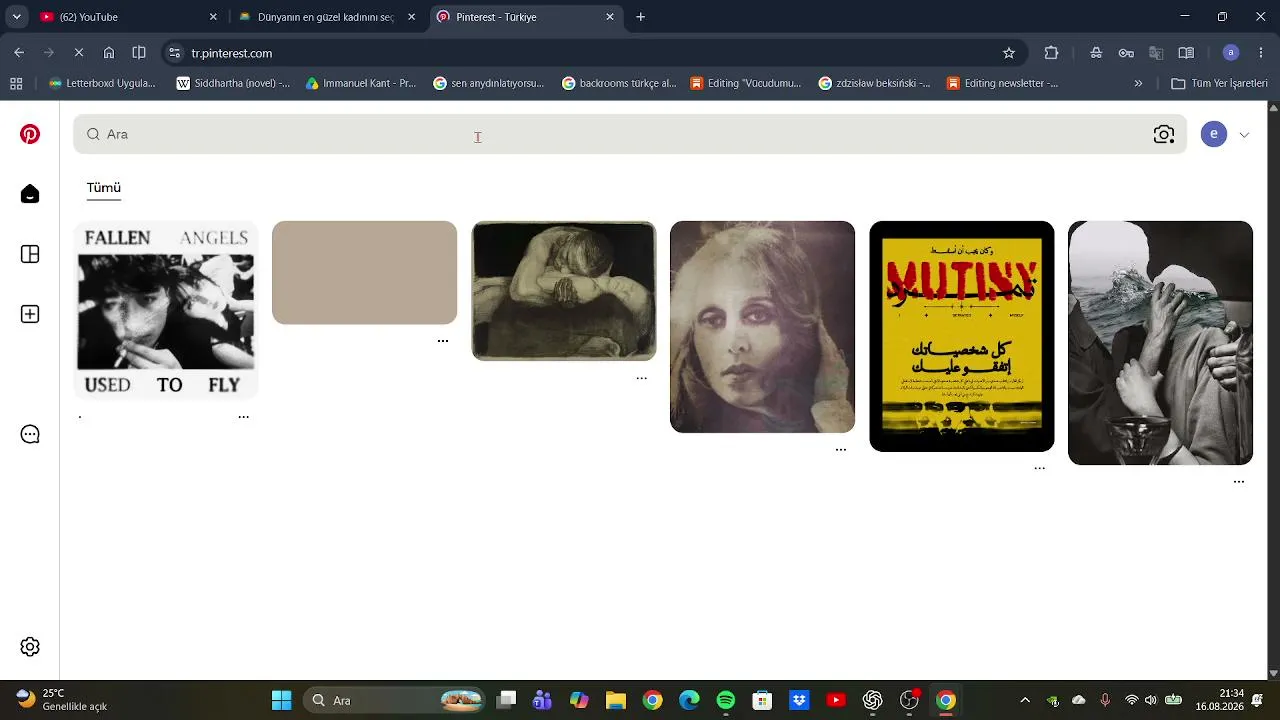Open the 'backrooms türkçe al...' bookmark

[619, 84]
